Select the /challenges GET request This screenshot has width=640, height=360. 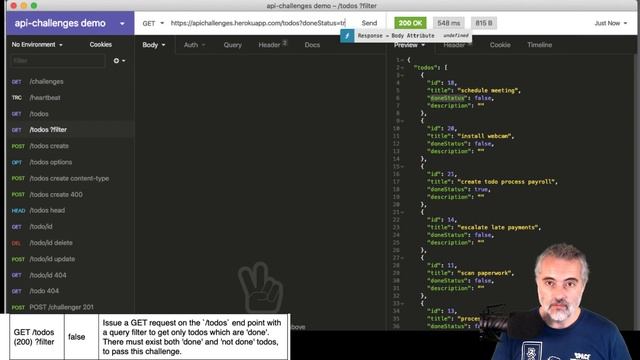(x=70, y=82)
